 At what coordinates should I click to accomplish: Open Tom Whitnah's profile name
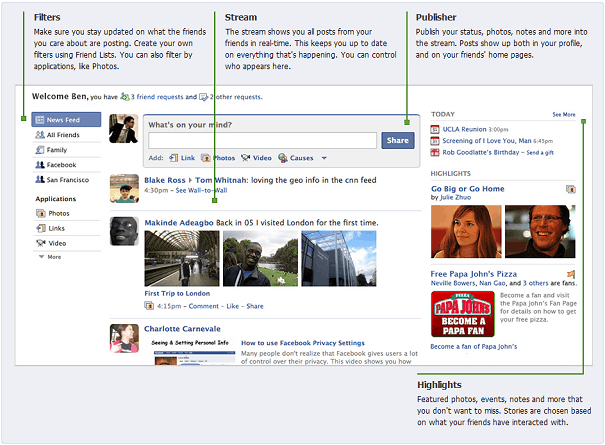(x=221, y=180)
